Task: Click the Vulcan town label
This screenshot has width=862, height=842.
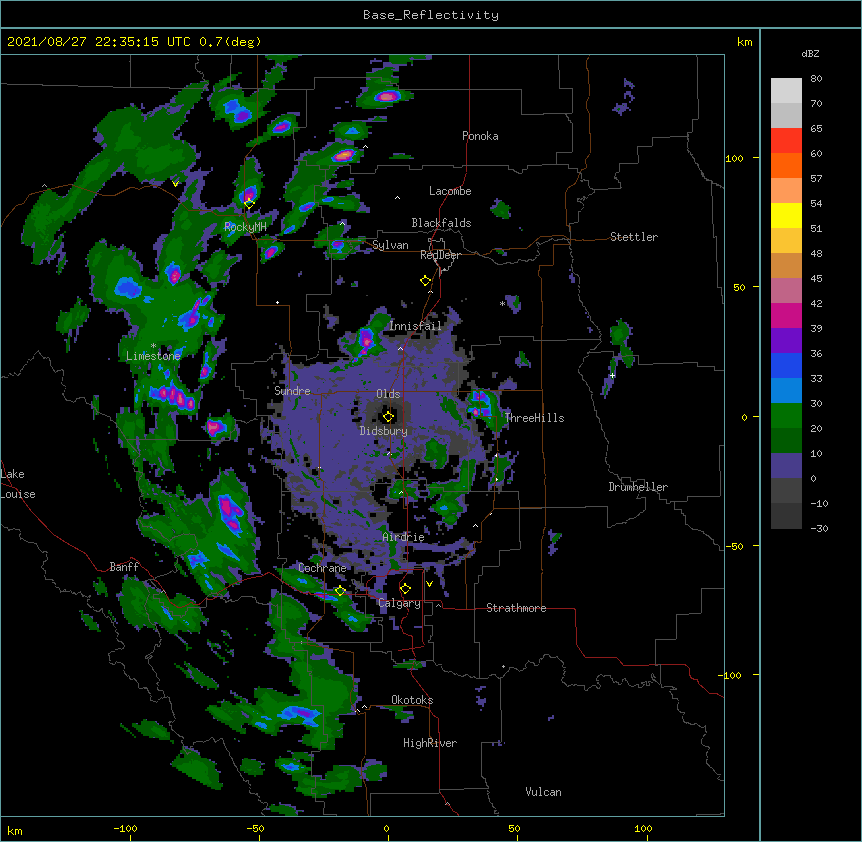Action: point(543,792)
